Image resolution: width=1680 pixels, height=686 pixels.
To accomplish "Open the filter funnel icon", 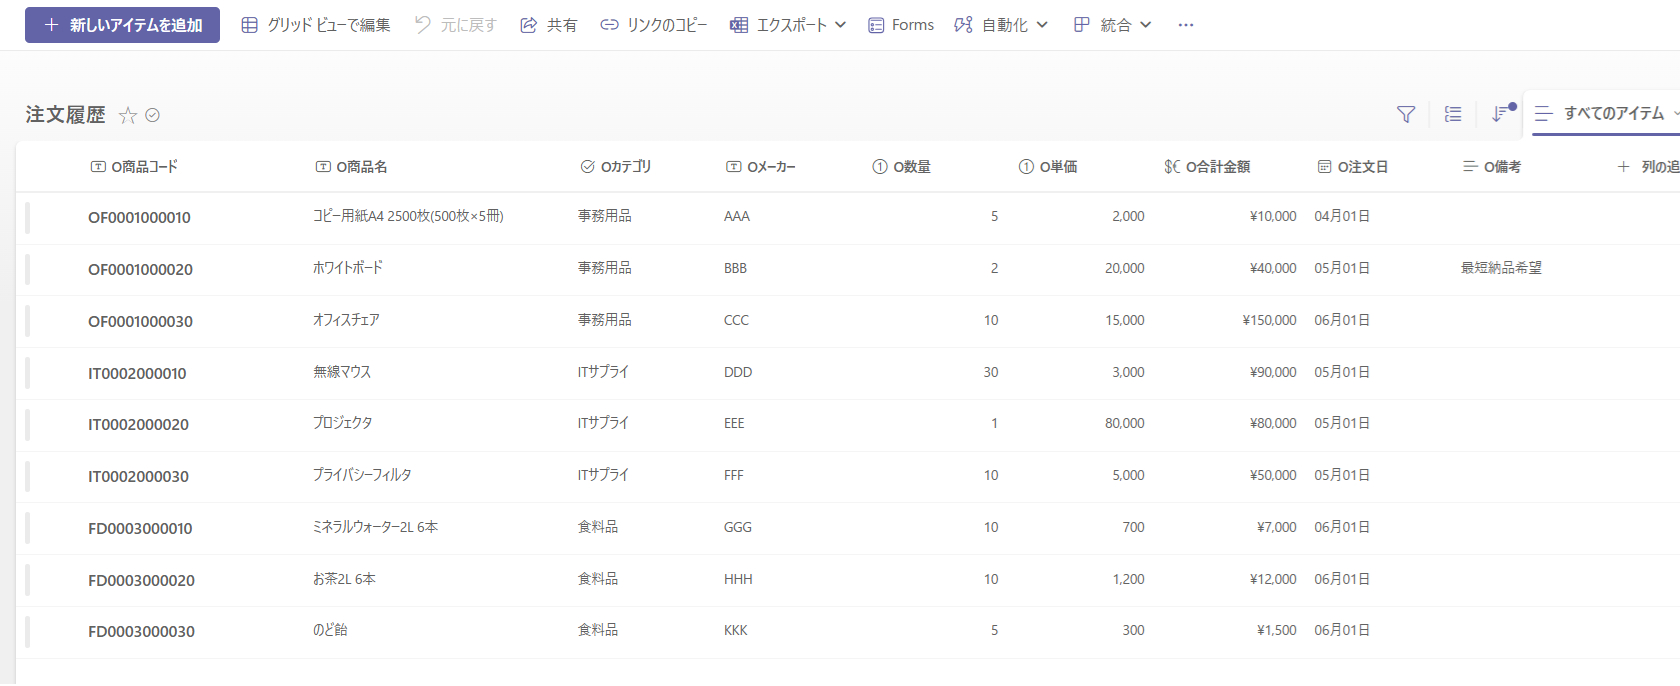I will (x=1406, y=114).
